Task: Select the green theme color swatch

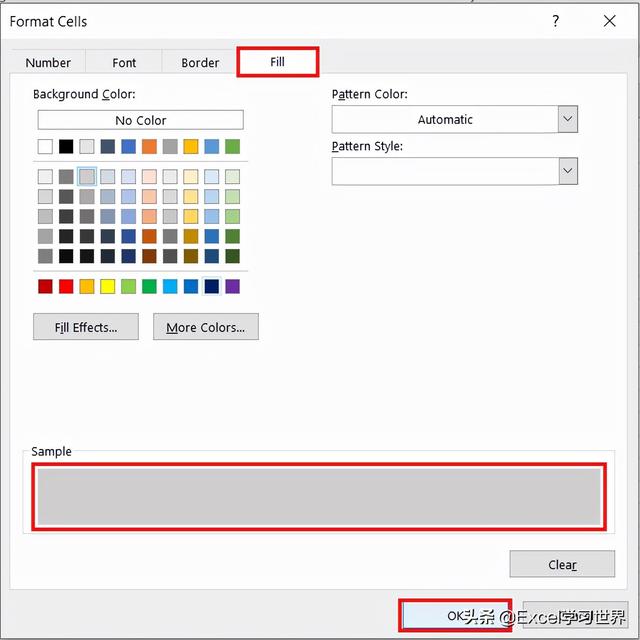Action: 232,147
